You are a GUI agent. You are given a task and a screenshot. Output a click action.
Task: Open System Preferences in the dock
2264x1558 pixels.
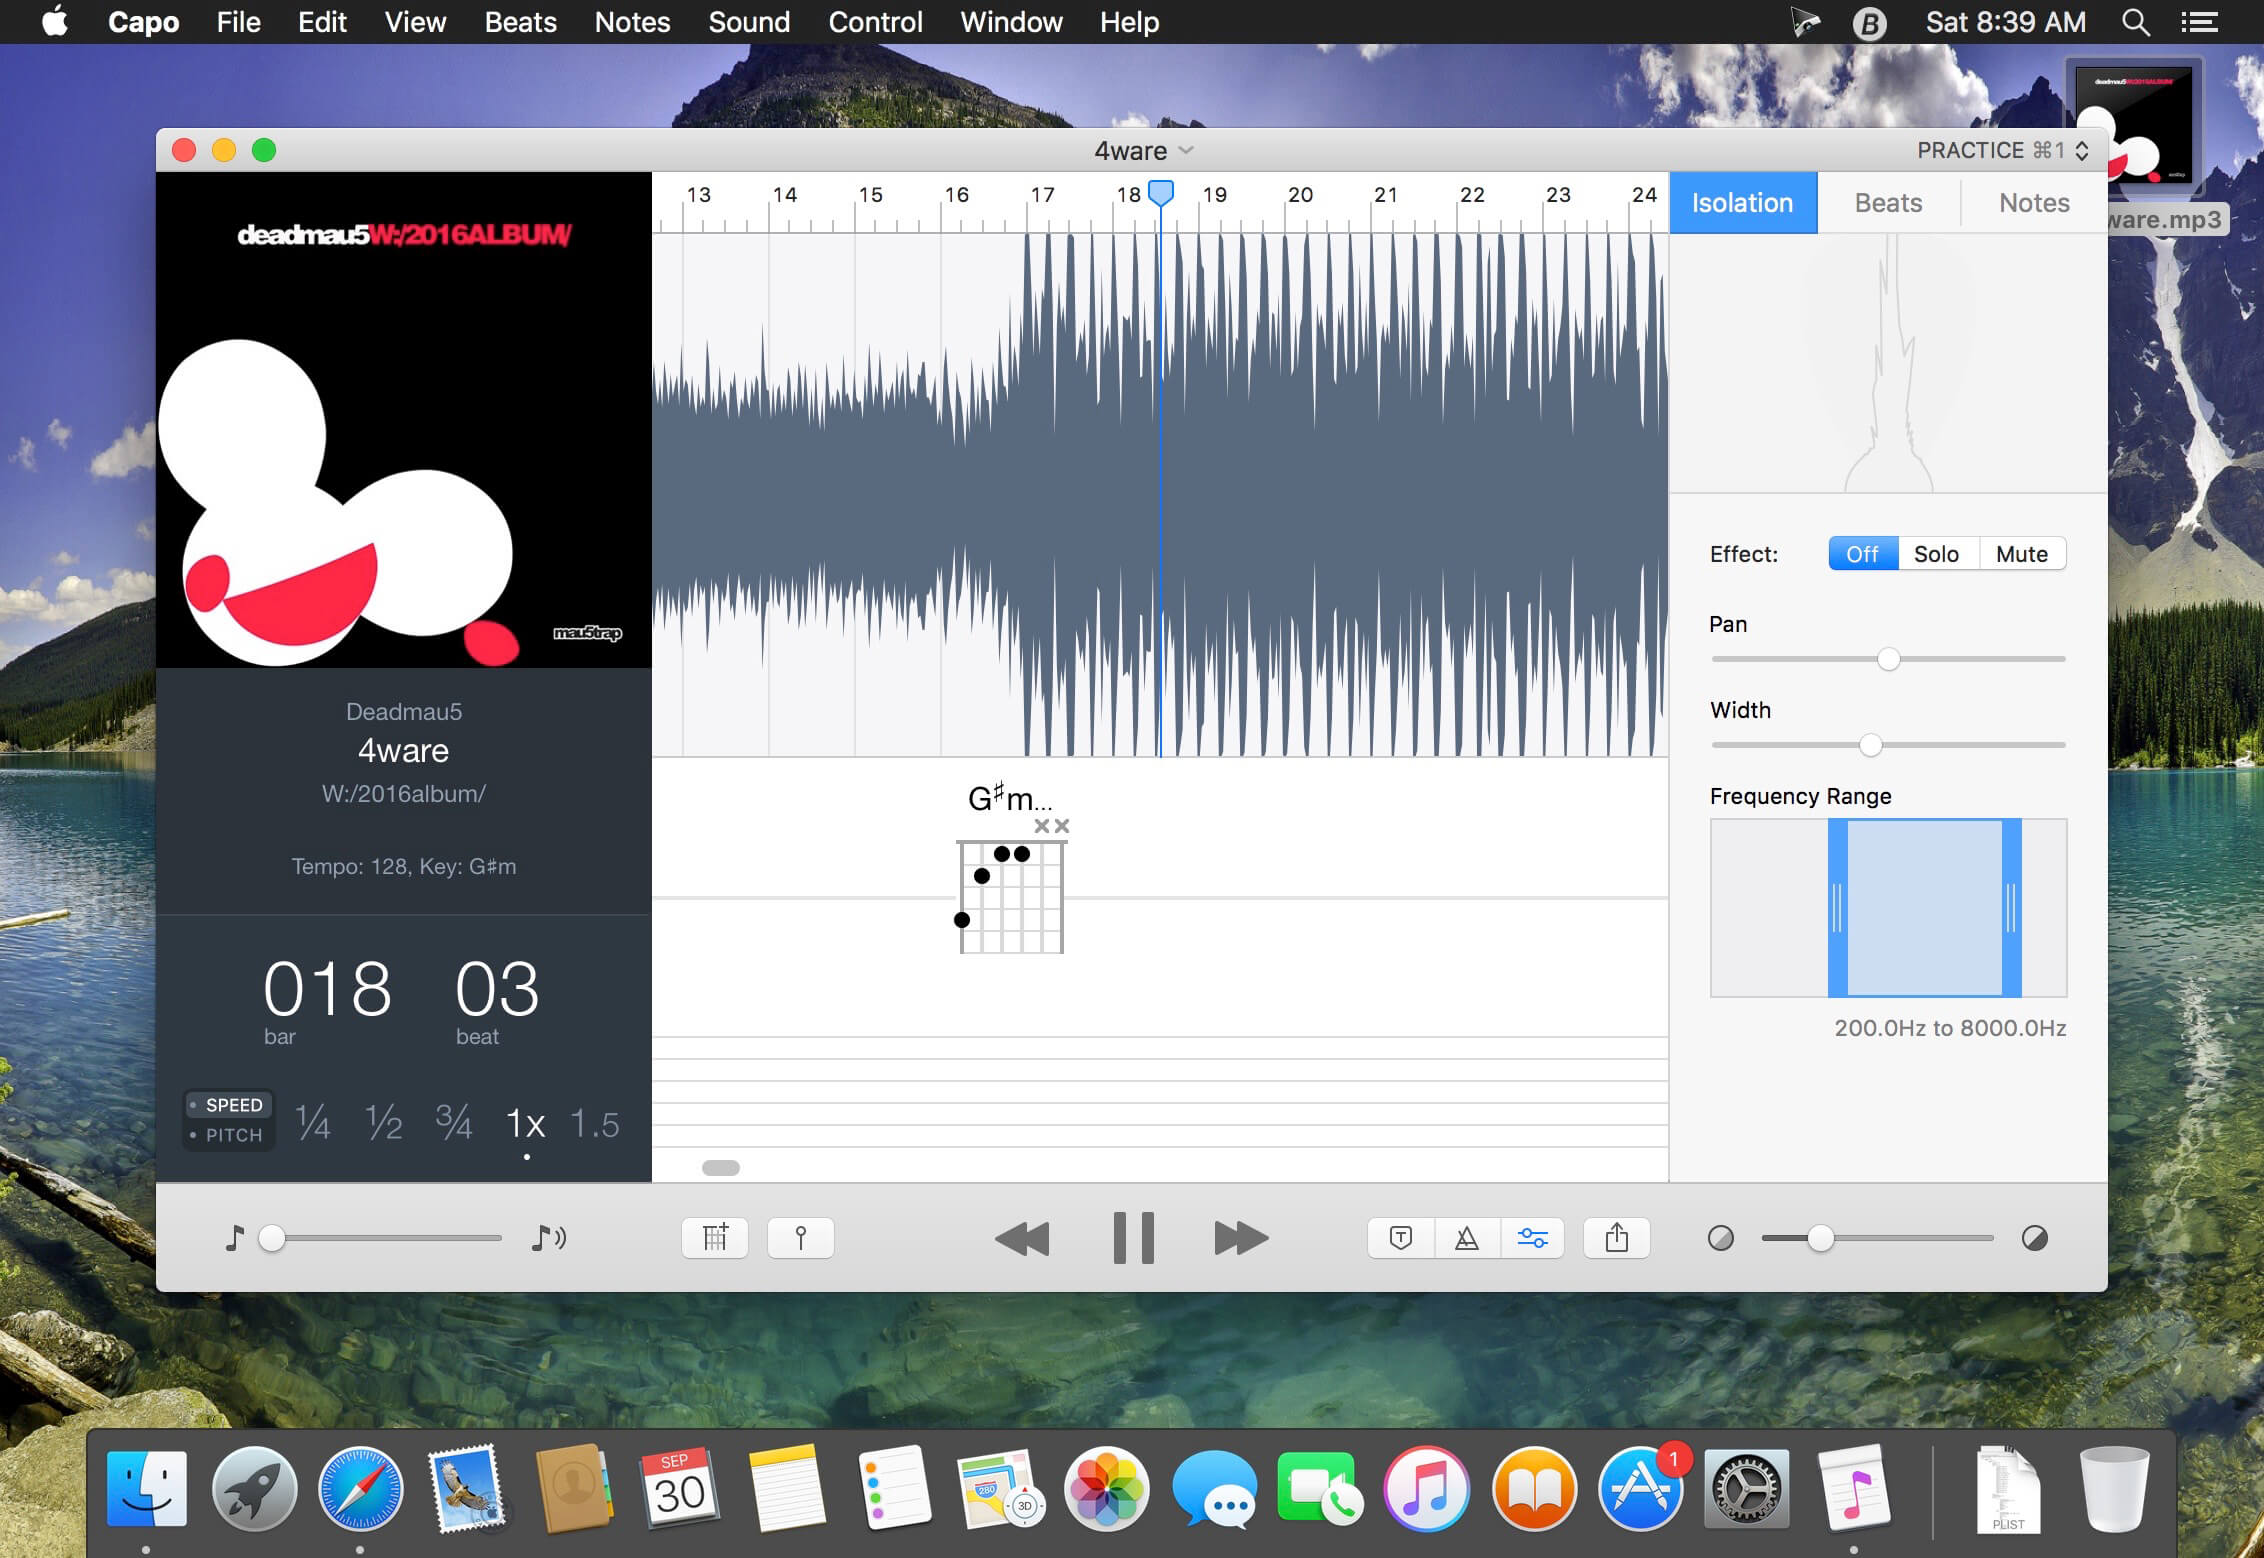[1746, 1489]
